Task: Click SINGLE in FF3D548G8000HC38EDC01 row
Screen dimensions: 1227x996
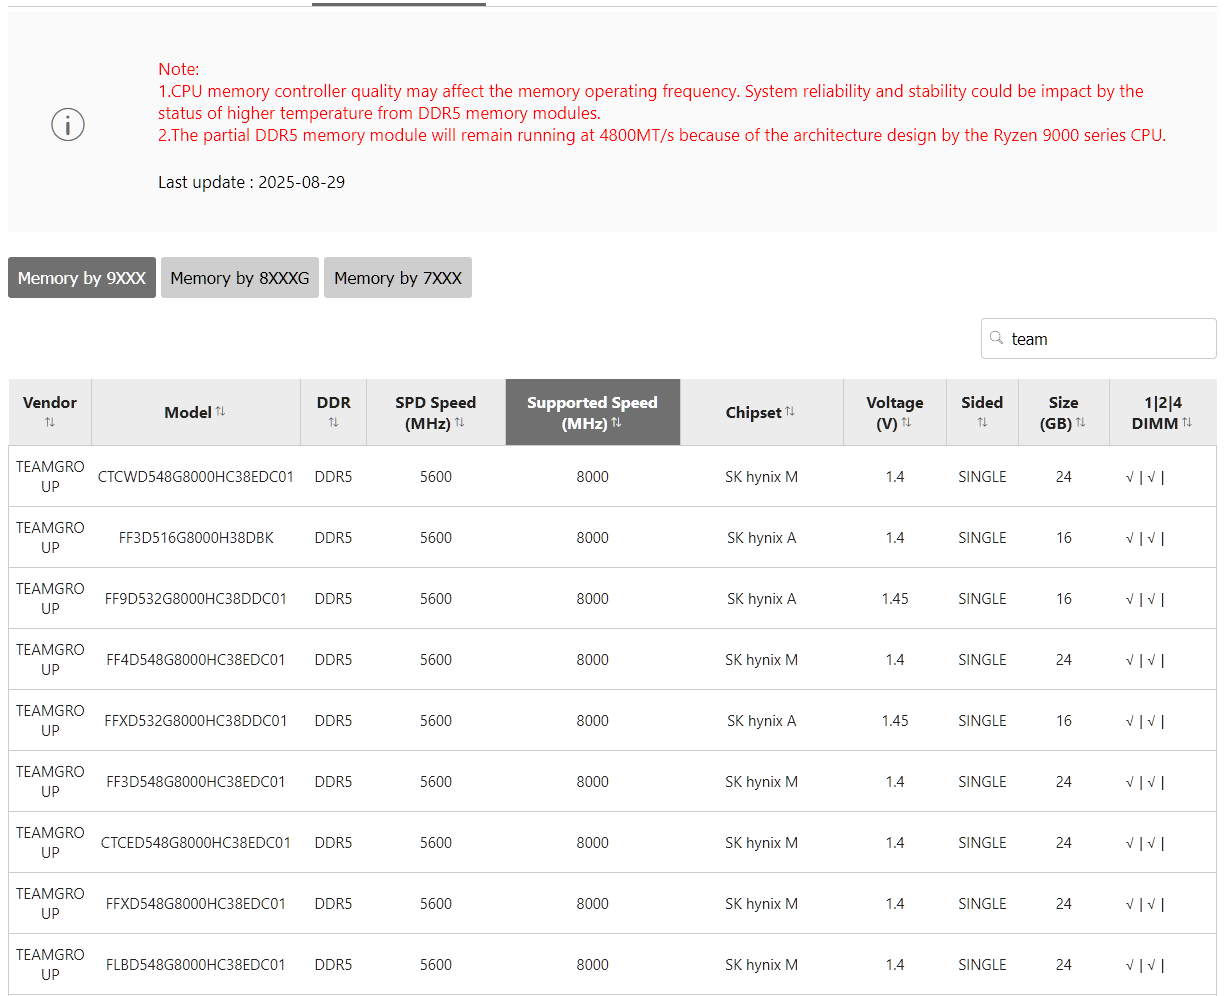Action: coord(982,782)
